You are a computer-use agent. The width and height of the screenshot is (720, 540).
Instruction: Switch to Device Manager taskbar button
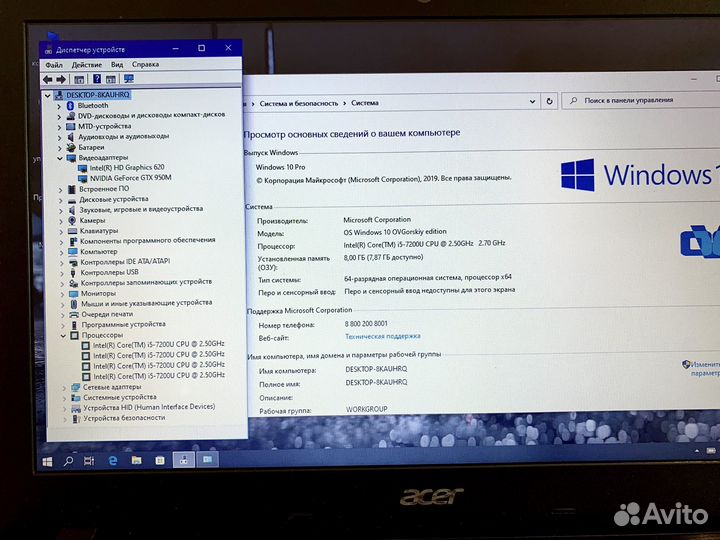184,460
